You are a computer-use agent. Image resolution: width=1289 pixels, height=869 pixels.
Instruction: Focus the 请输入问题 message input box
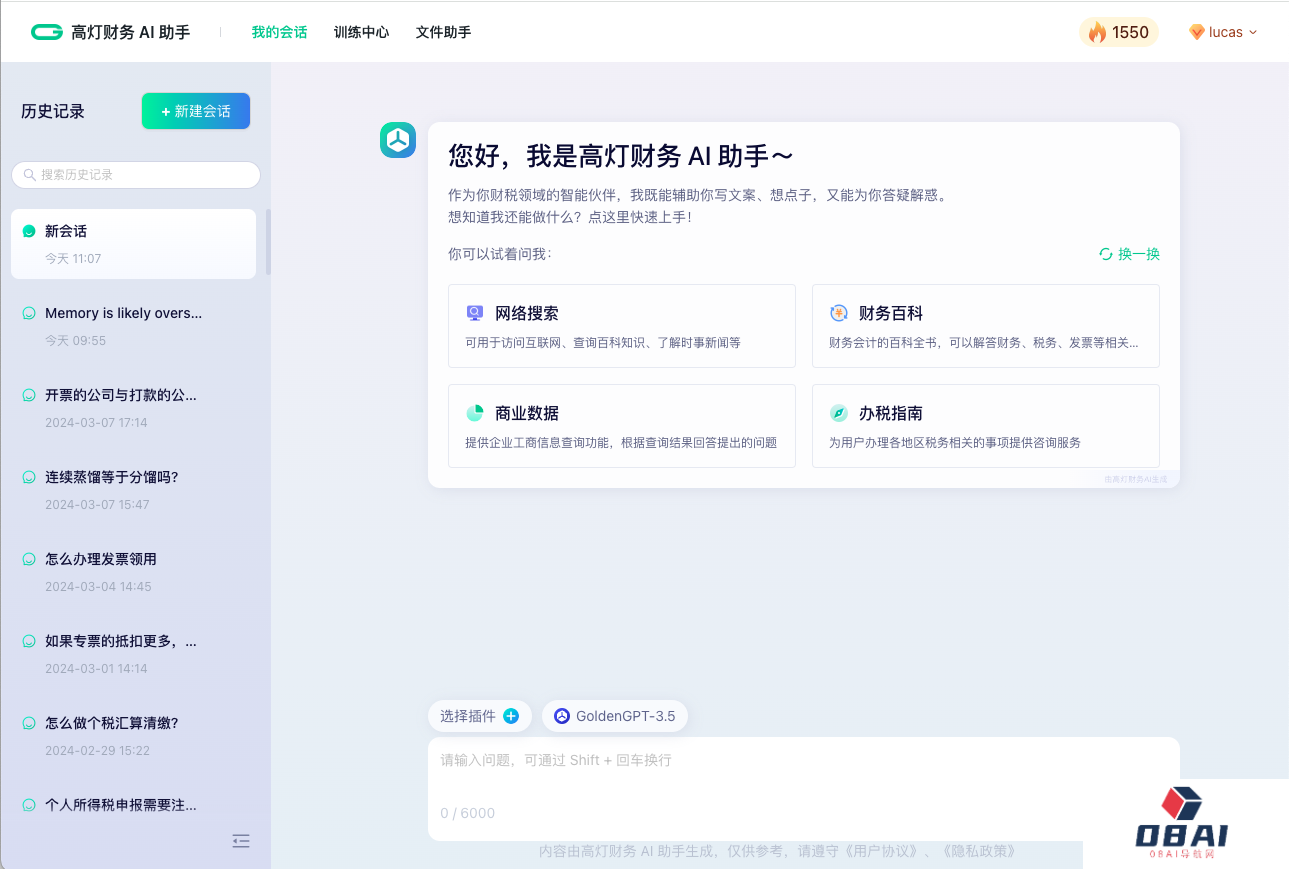(804, 789)
